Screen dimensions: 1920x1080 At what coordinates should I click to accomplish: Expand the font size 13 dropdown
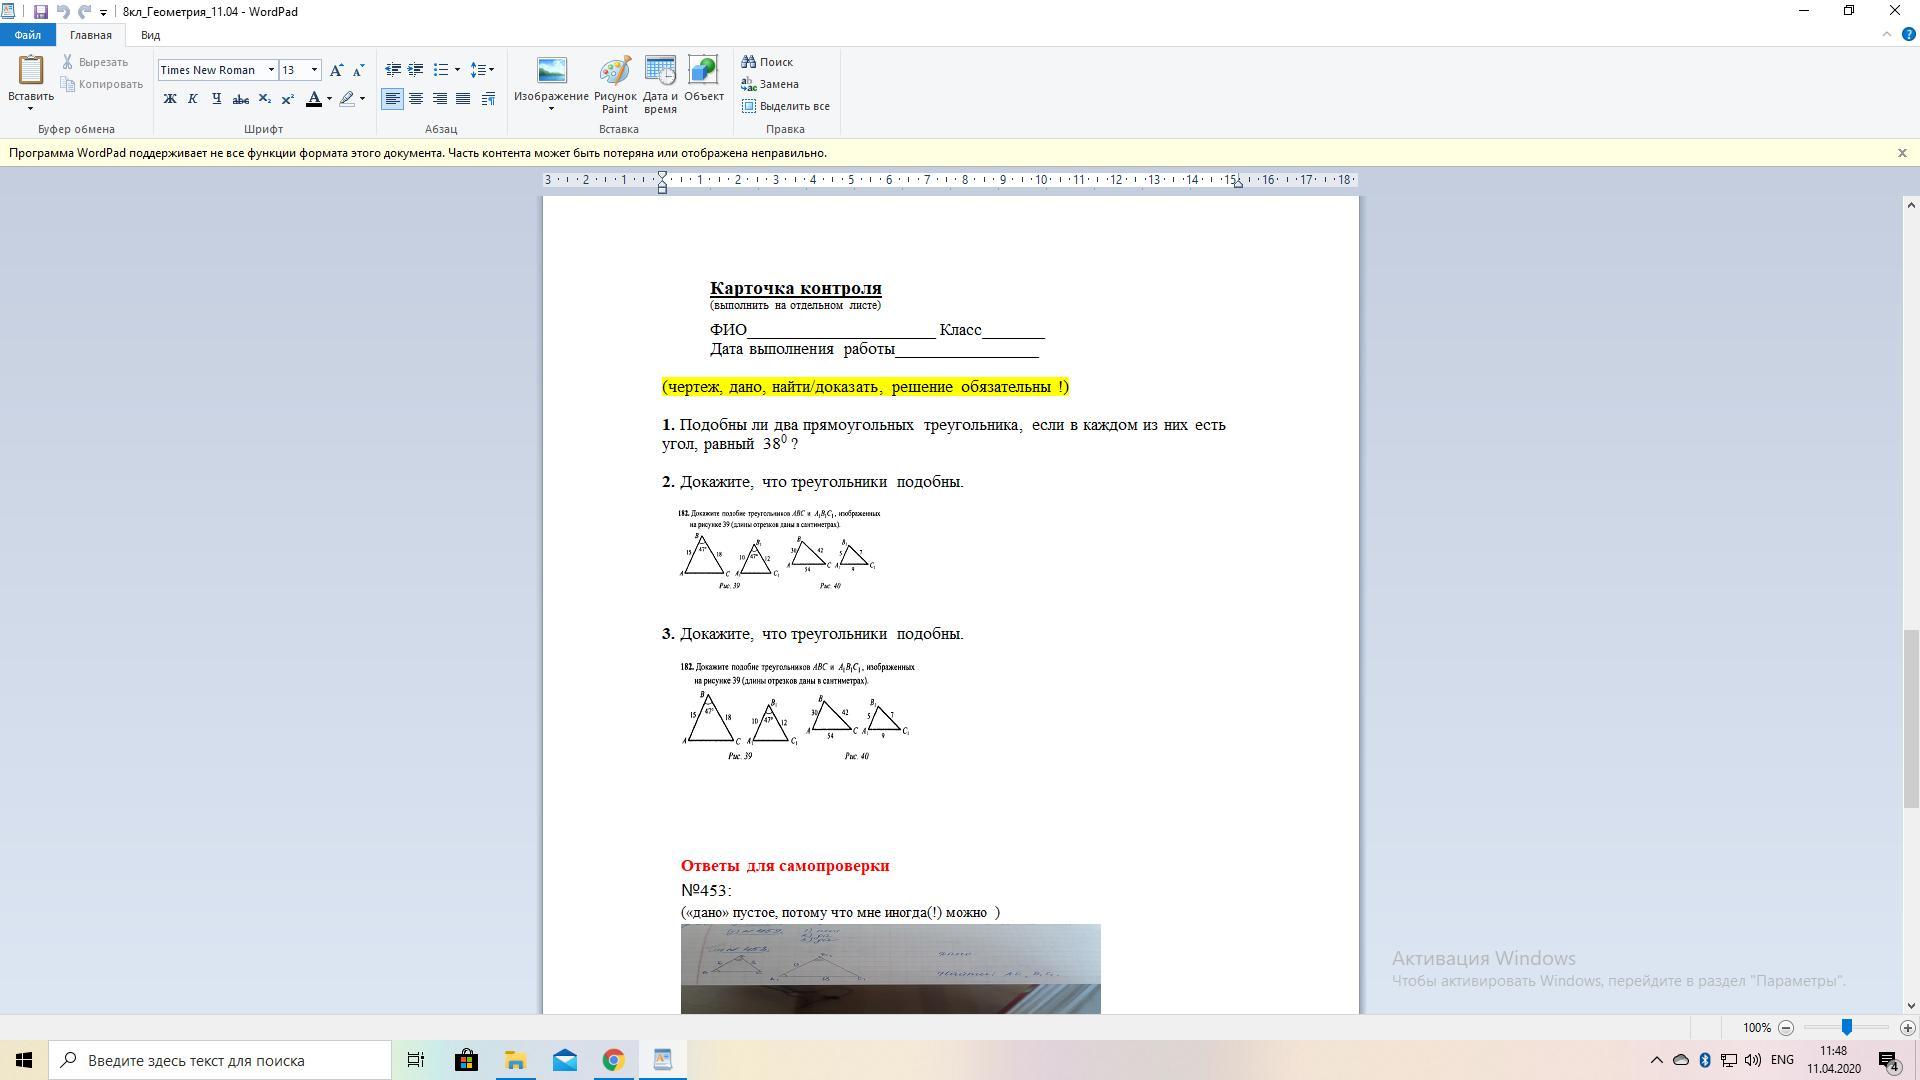pos(314,70)
